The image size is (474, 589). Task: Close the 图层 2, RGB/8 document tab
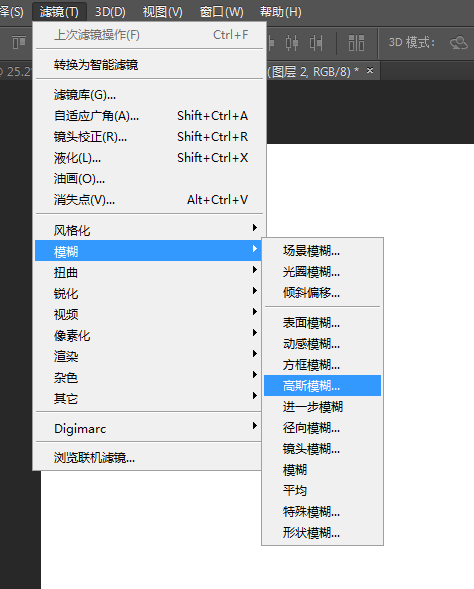tap(370, 70)
